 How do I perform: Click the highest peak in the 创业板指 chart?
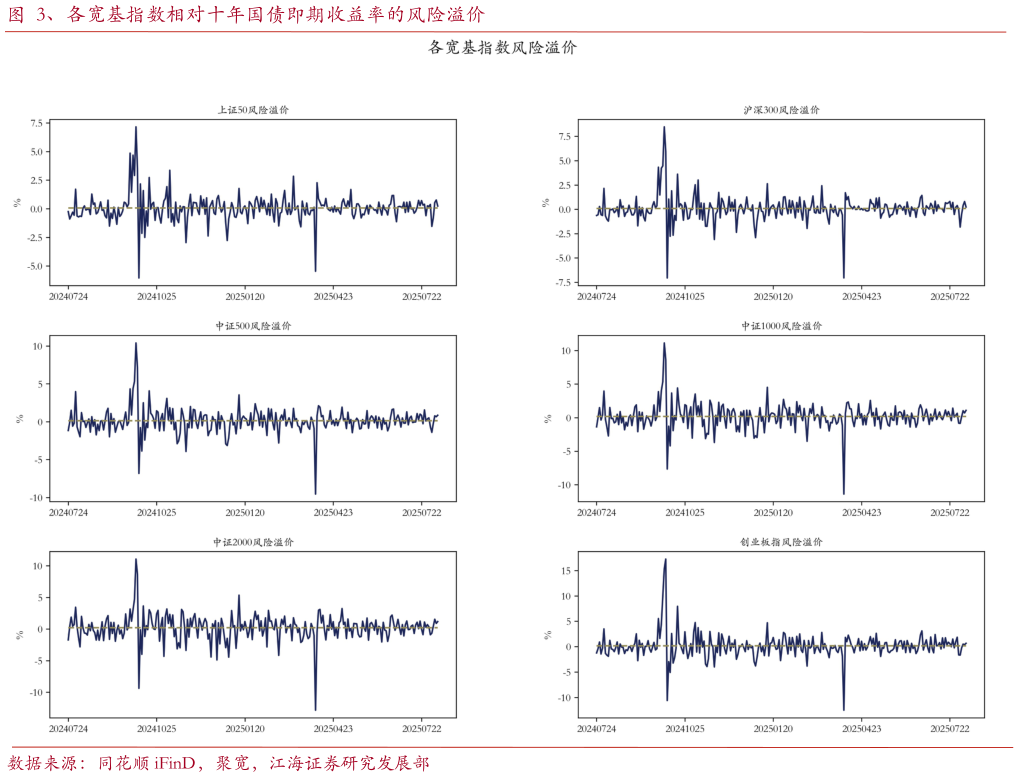tap(665, 560)
